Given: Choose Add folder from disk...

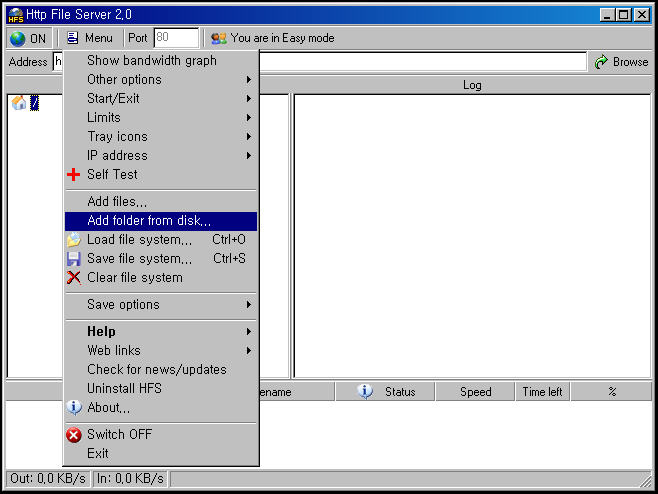Looking at the screenshot, I should [x=161, y=221].
